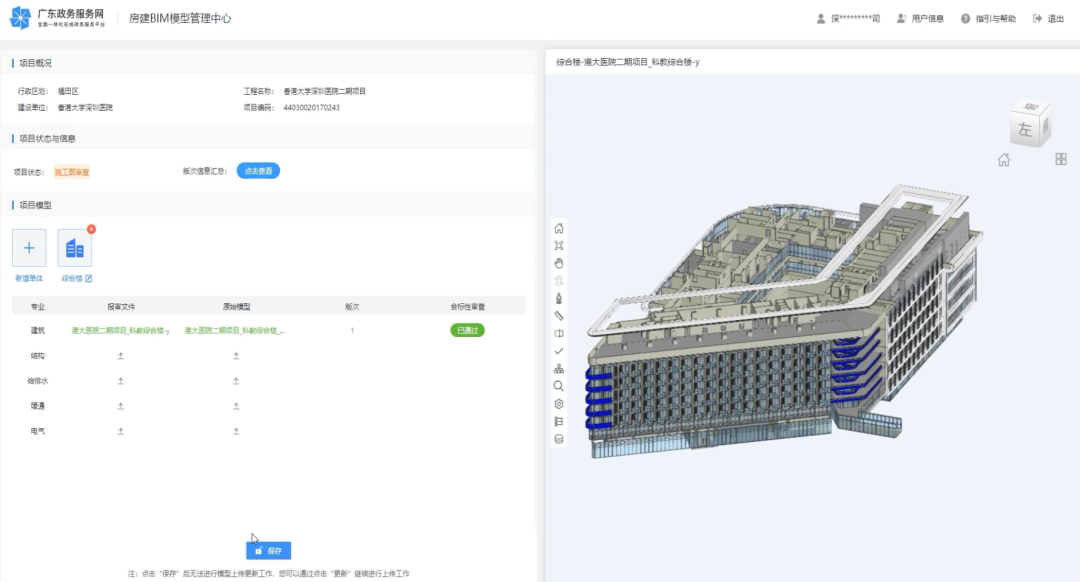Click the 项目概况 section heading
The width and height of the screenshot is (1080, 582).
tap(35, 63)
